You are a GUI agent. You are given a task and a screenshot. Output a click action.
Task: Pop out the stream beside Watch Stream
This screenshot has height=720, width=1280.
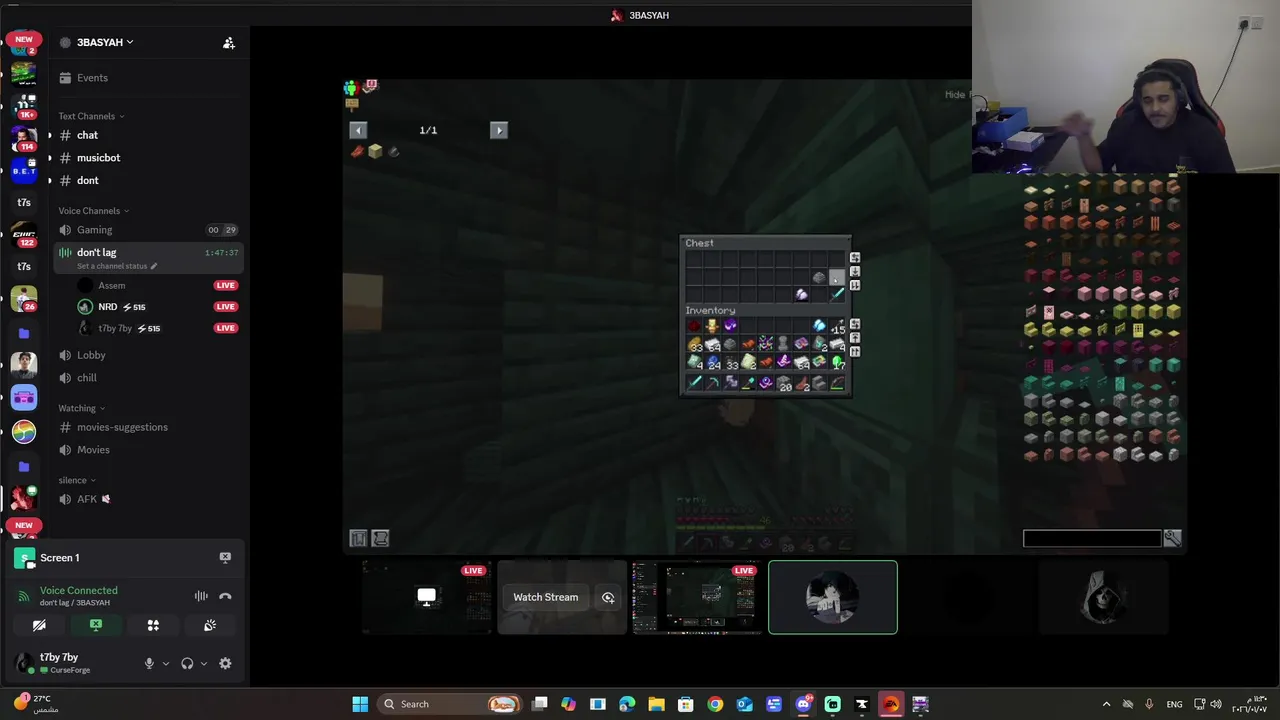click(x=608, y=598)
